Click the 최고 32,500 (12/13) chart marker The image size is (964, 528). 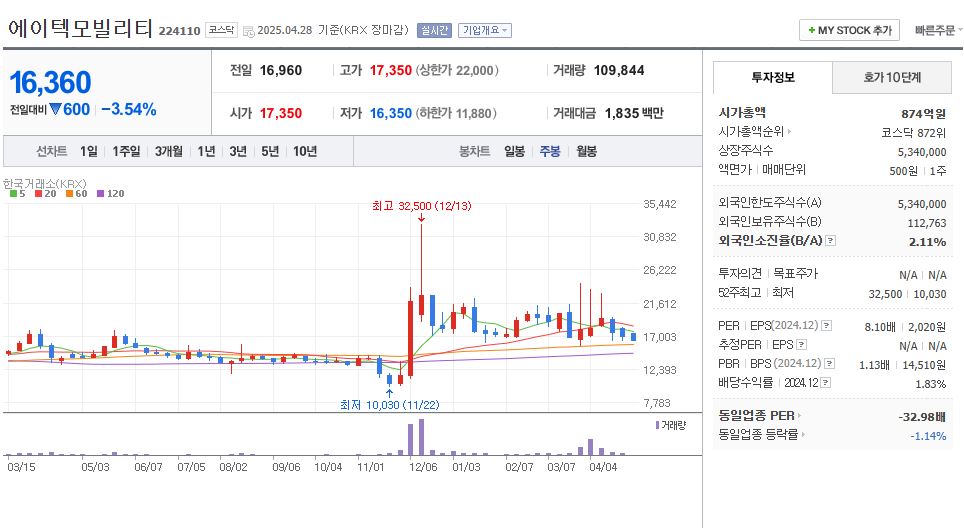tap(422, 206)
